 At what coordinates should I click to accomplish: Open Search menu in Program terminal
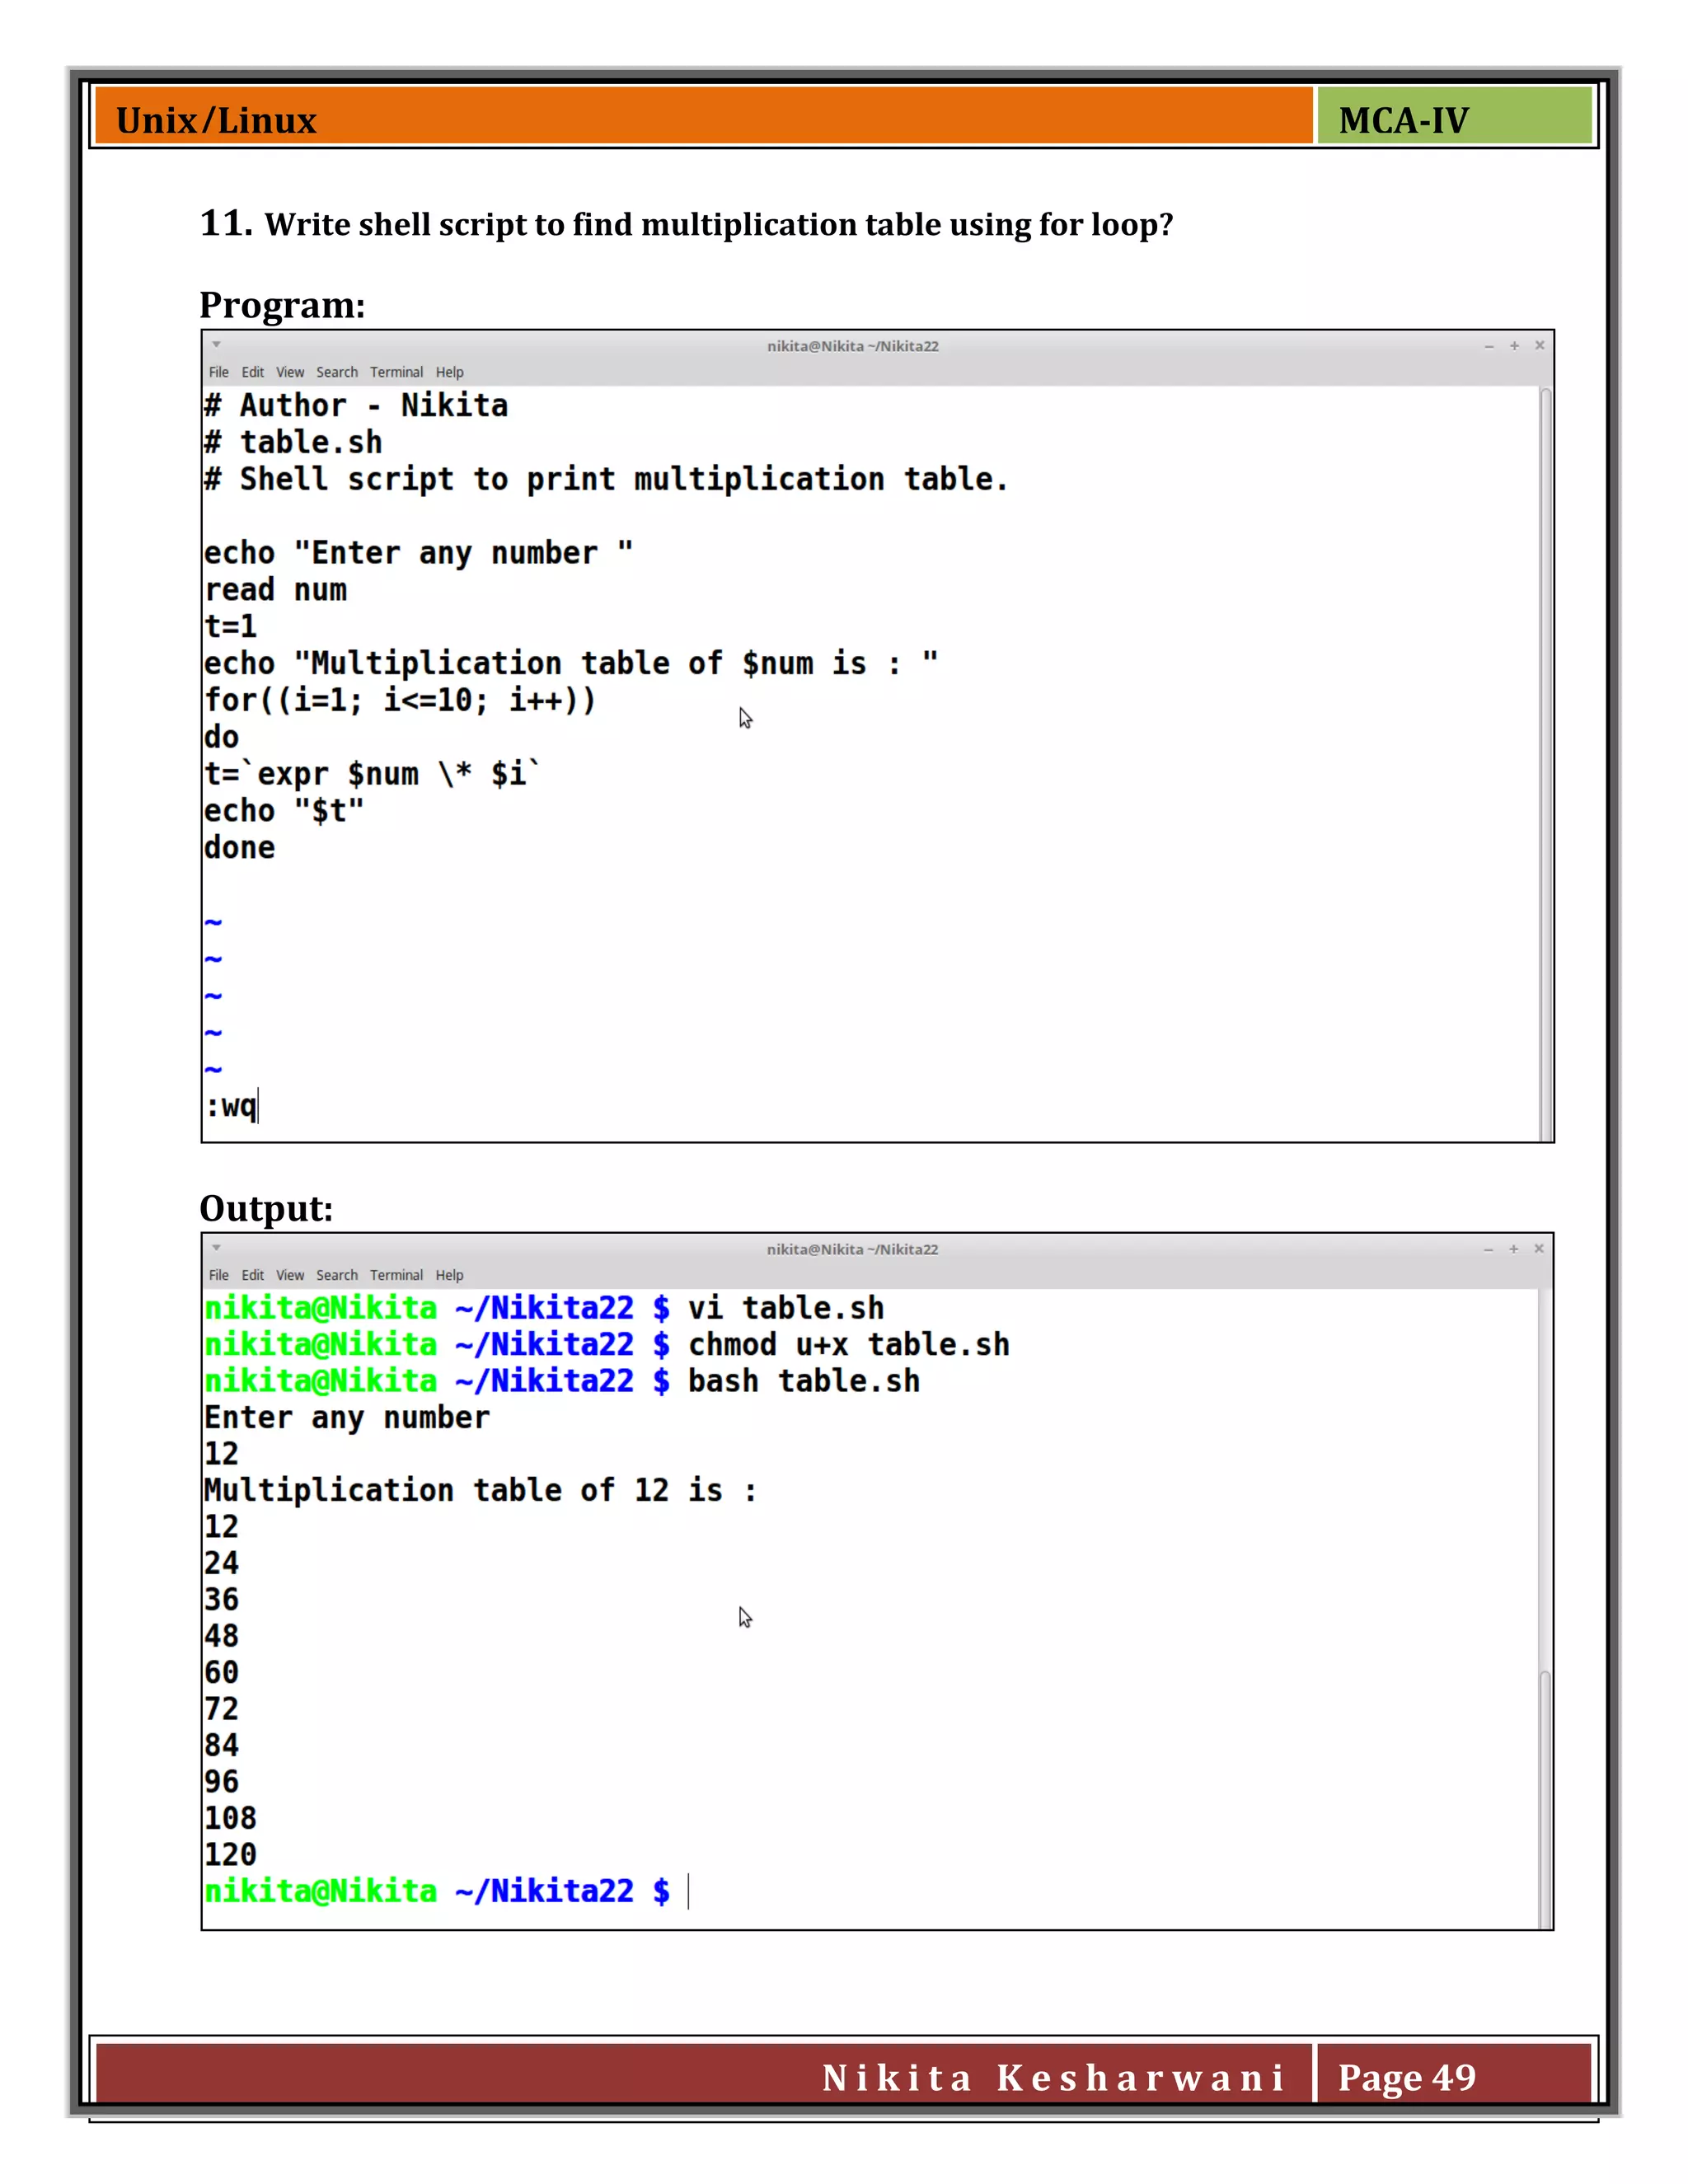coord(337,372)
